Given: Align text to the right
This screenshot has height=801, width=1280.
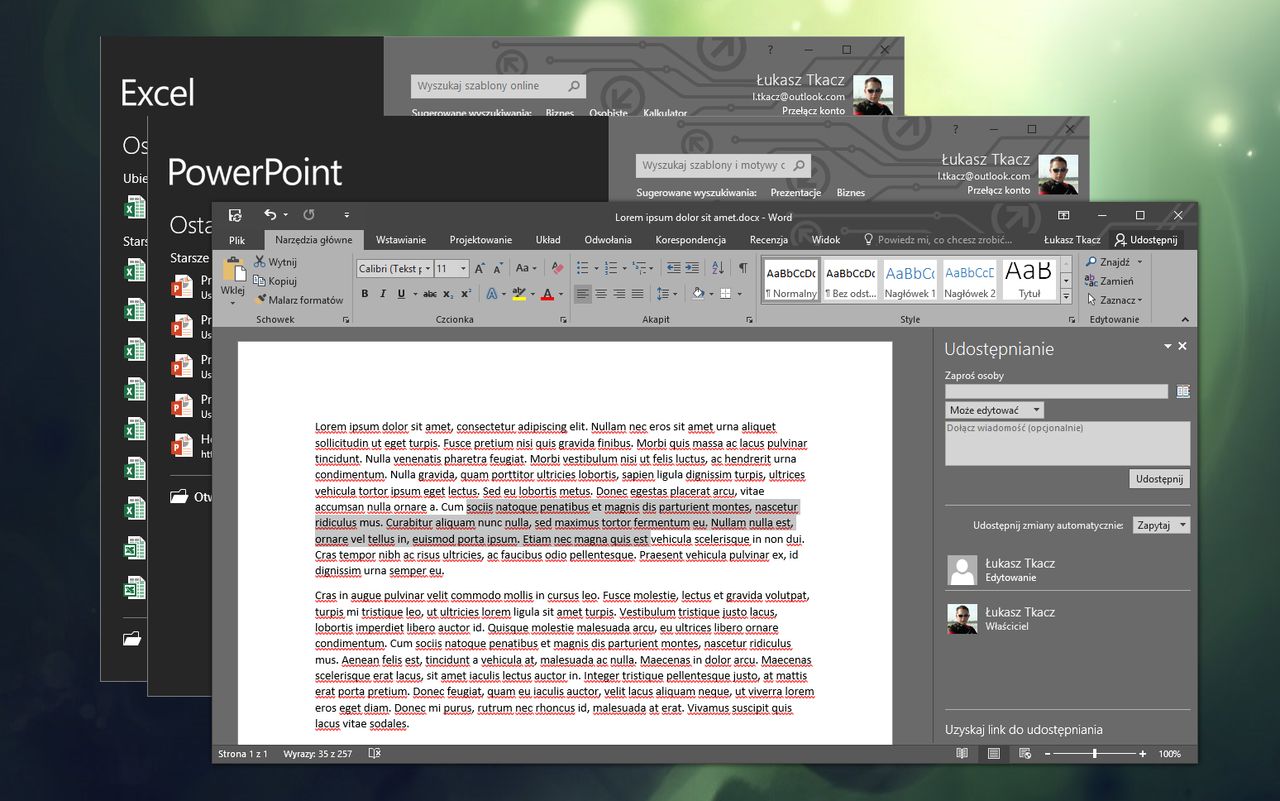Looking at the screenshot, I should coord(619,294).
